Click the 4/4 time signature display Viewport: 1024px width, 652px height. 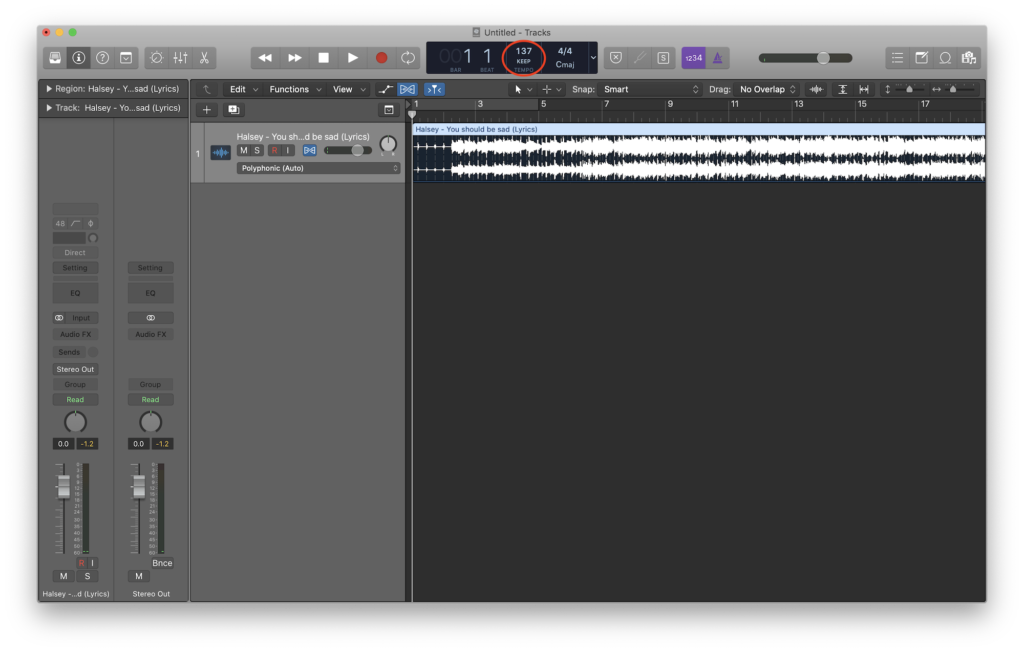(565, 51)
